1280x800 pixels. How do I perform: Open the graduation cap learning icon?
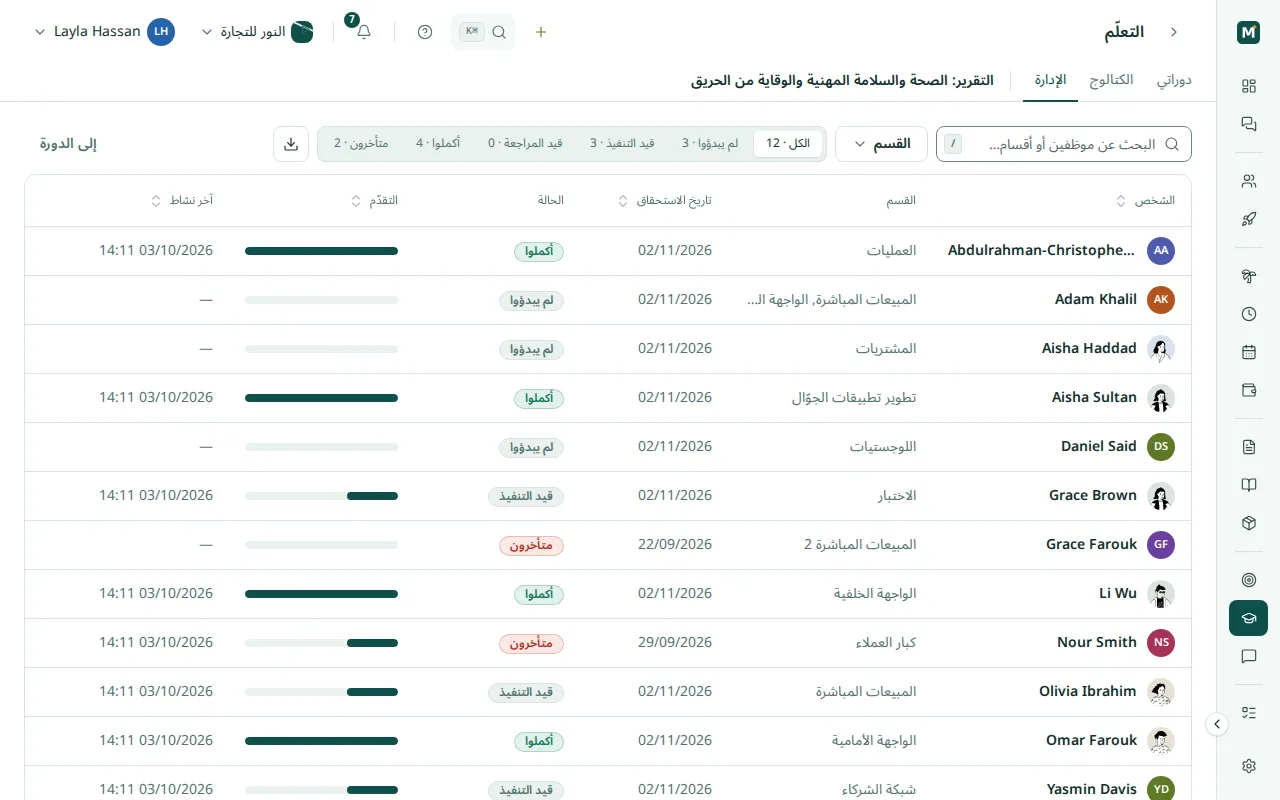(x=1248, y=618)
